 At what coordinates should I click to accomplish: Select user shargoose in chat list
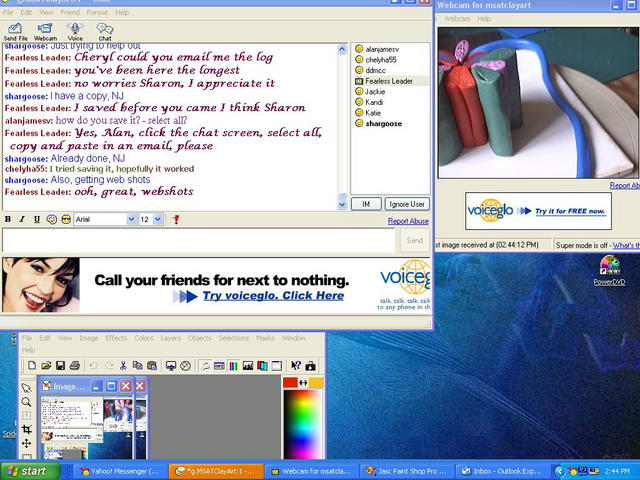pos(379,123)
